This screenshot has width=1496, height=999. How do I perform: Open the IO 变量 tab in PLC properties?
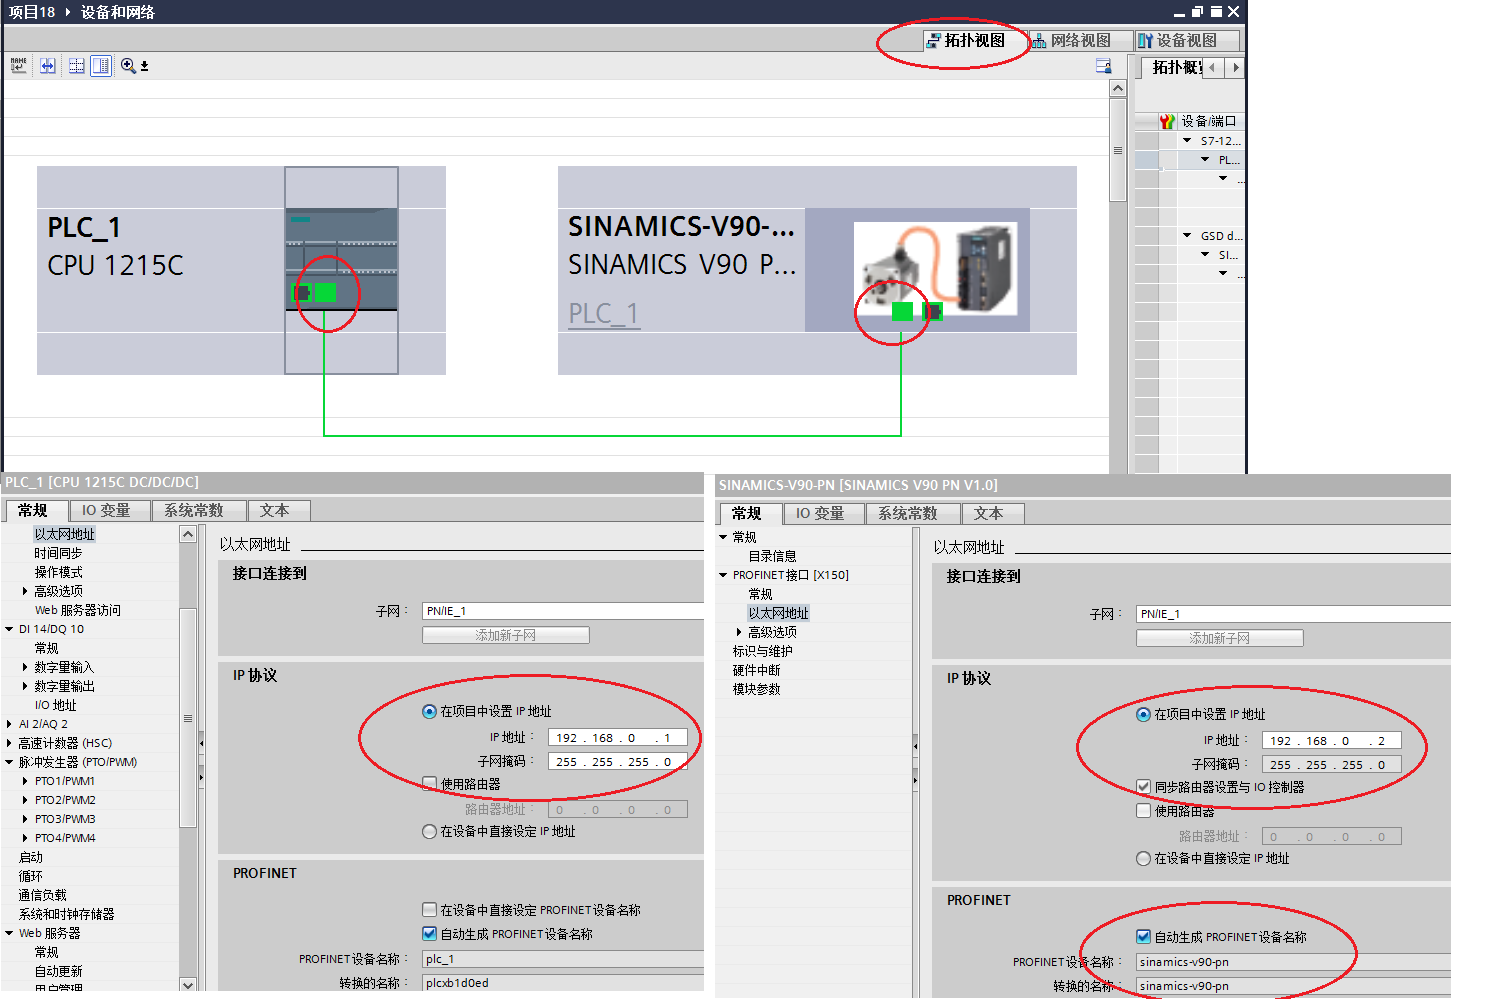pos(108,510)
